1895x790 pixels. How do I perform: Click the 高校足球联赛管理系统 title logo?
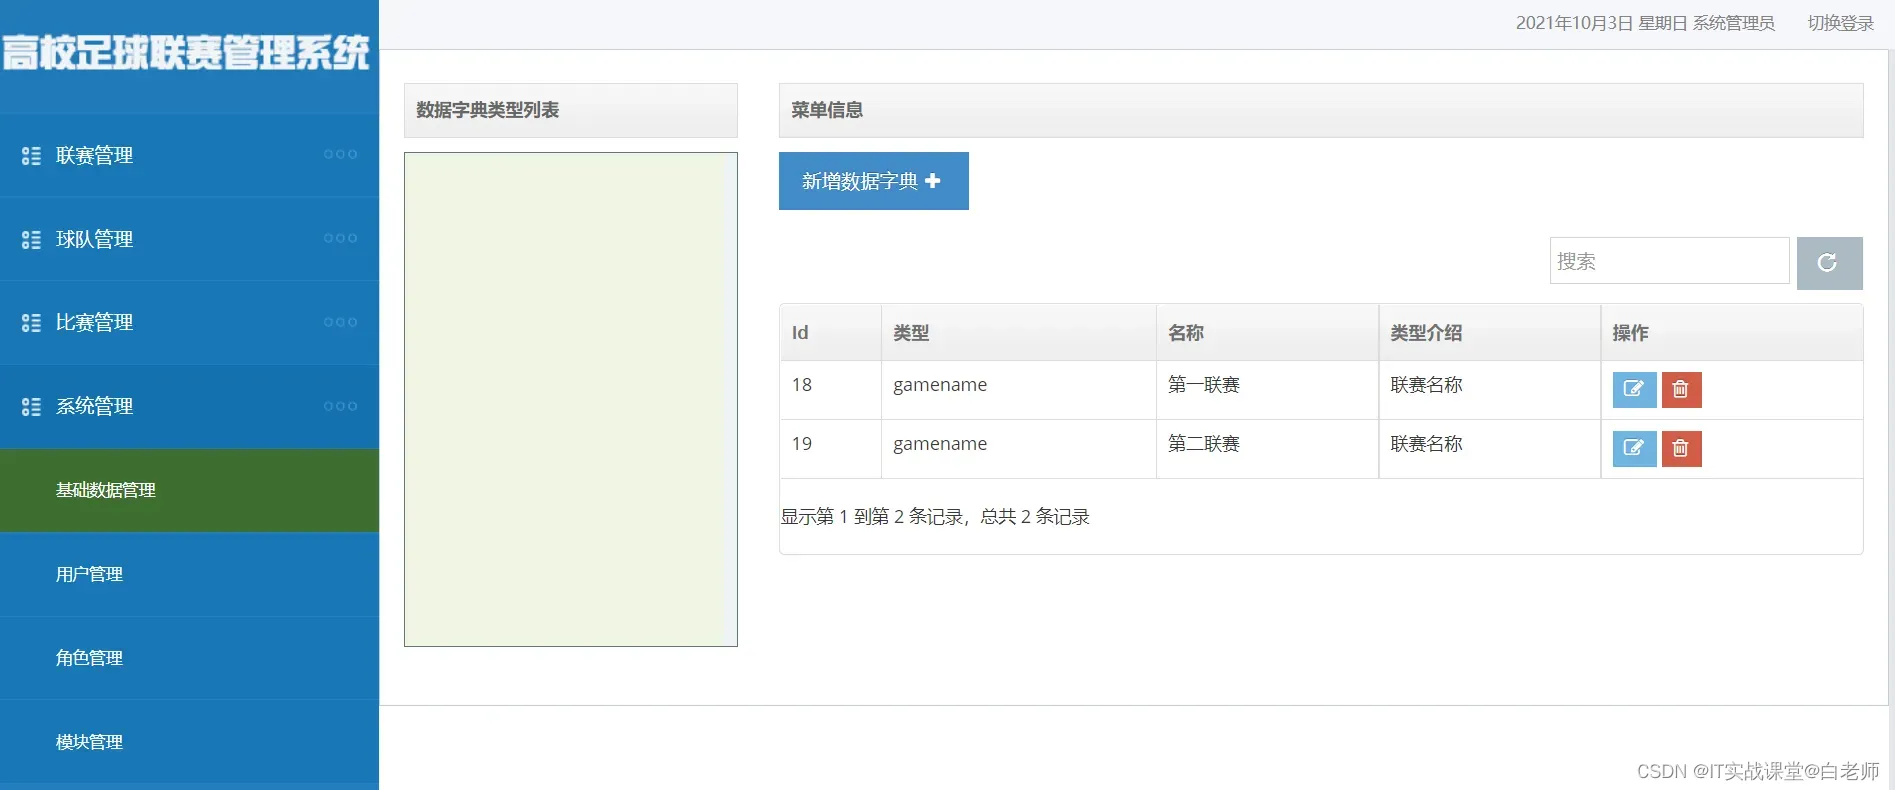point(186,52)
